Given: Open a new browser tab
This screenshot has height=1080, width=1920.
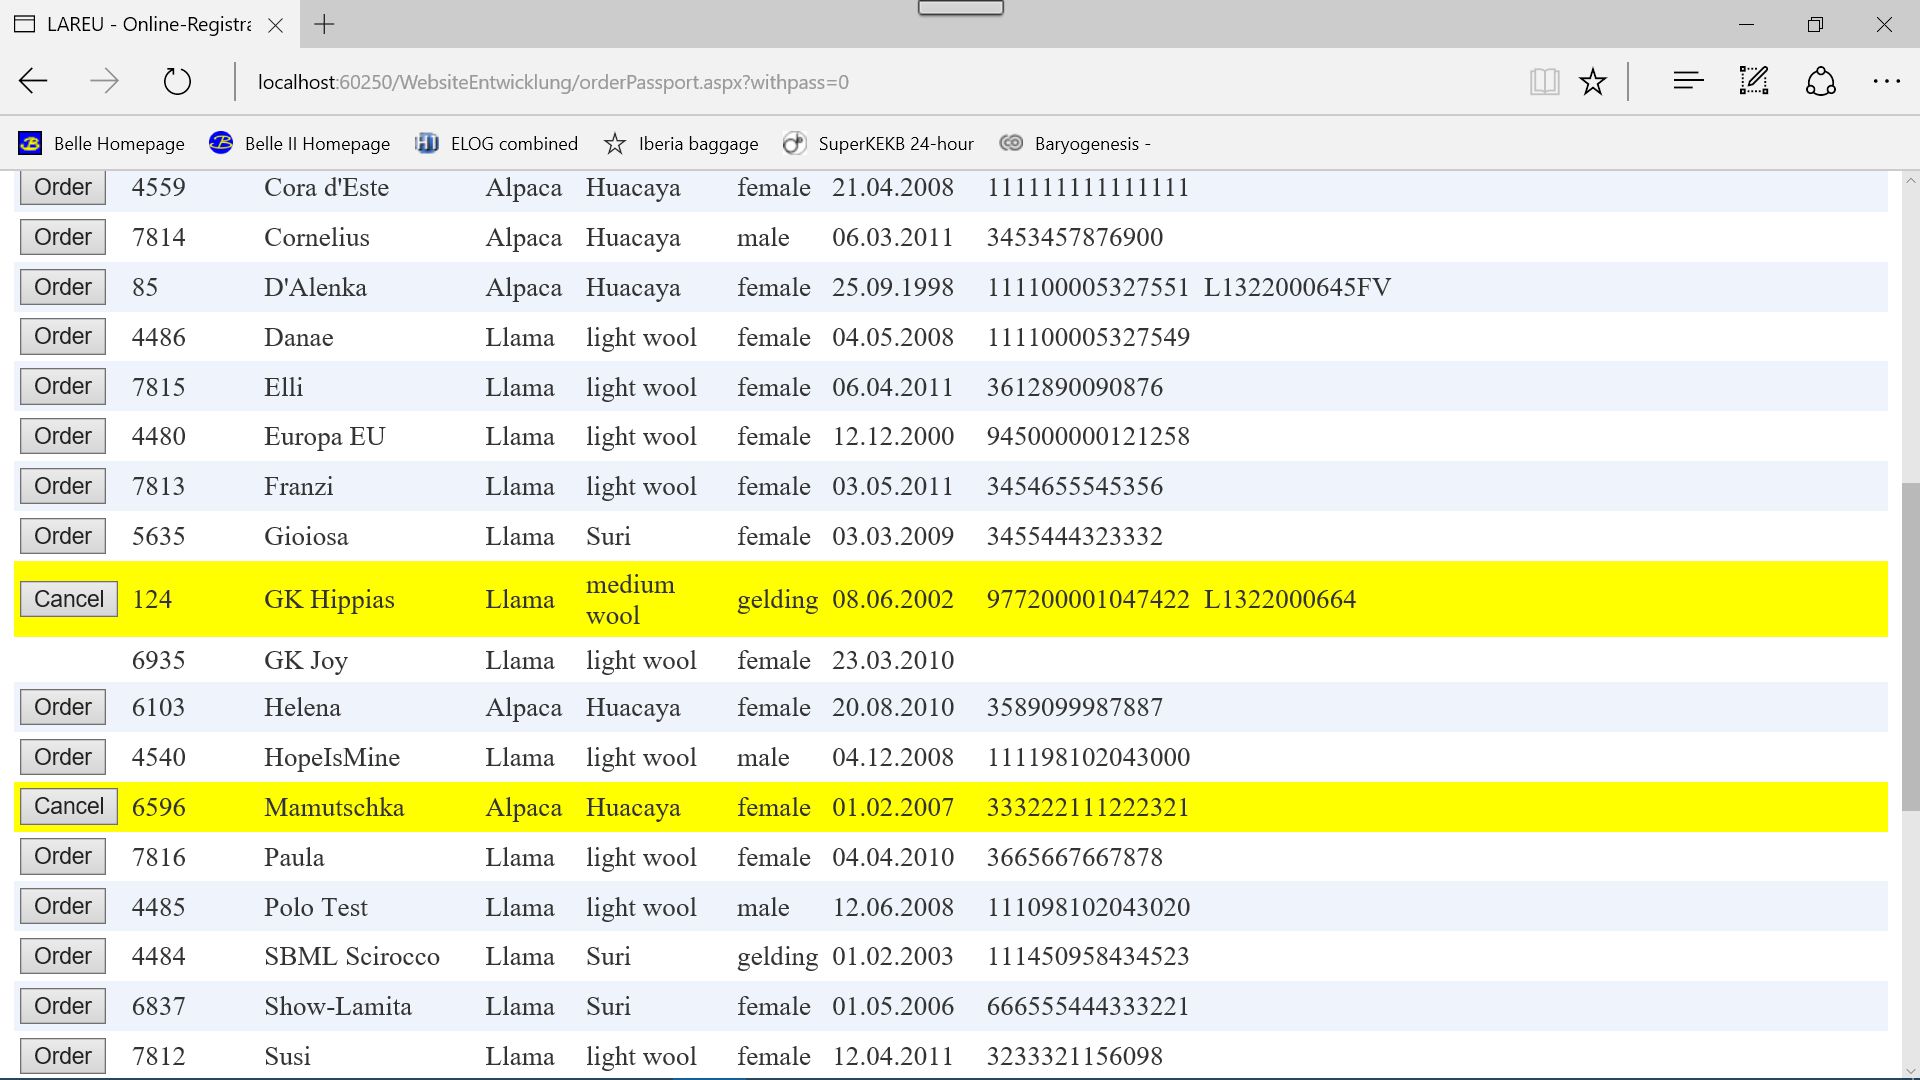Looking at the screenshot, I should (x=324, y=25).
